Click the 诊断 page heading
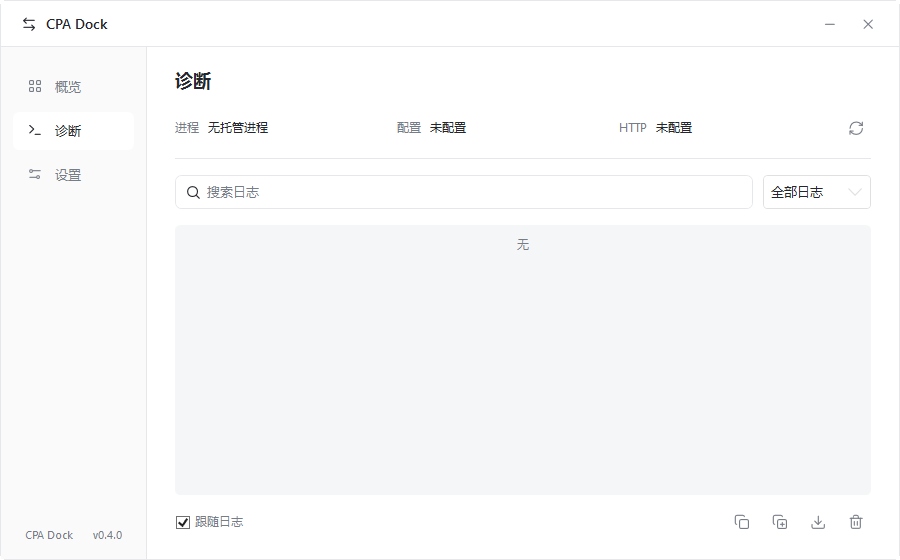 (x=193, y=81)
